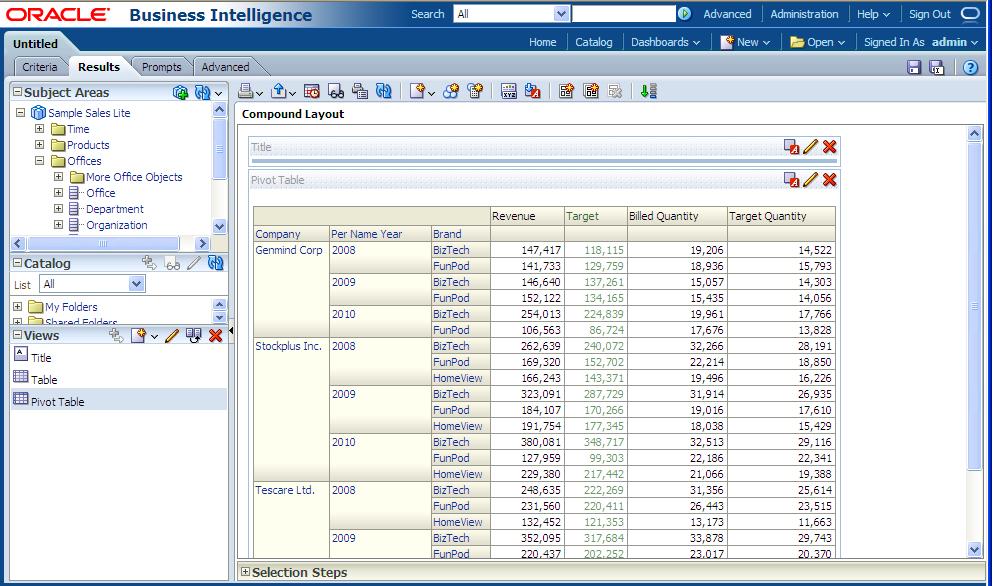Click the refresh icon in the Catalog pane header
993x586 pixels.
(215, 263)
